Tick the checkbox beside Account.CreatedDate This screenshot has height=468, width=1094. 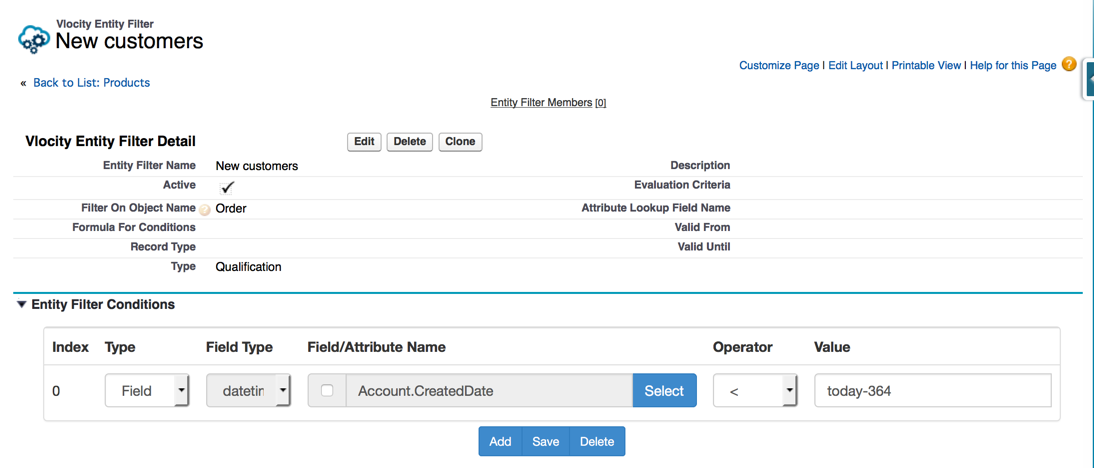[x=327, y=391]
